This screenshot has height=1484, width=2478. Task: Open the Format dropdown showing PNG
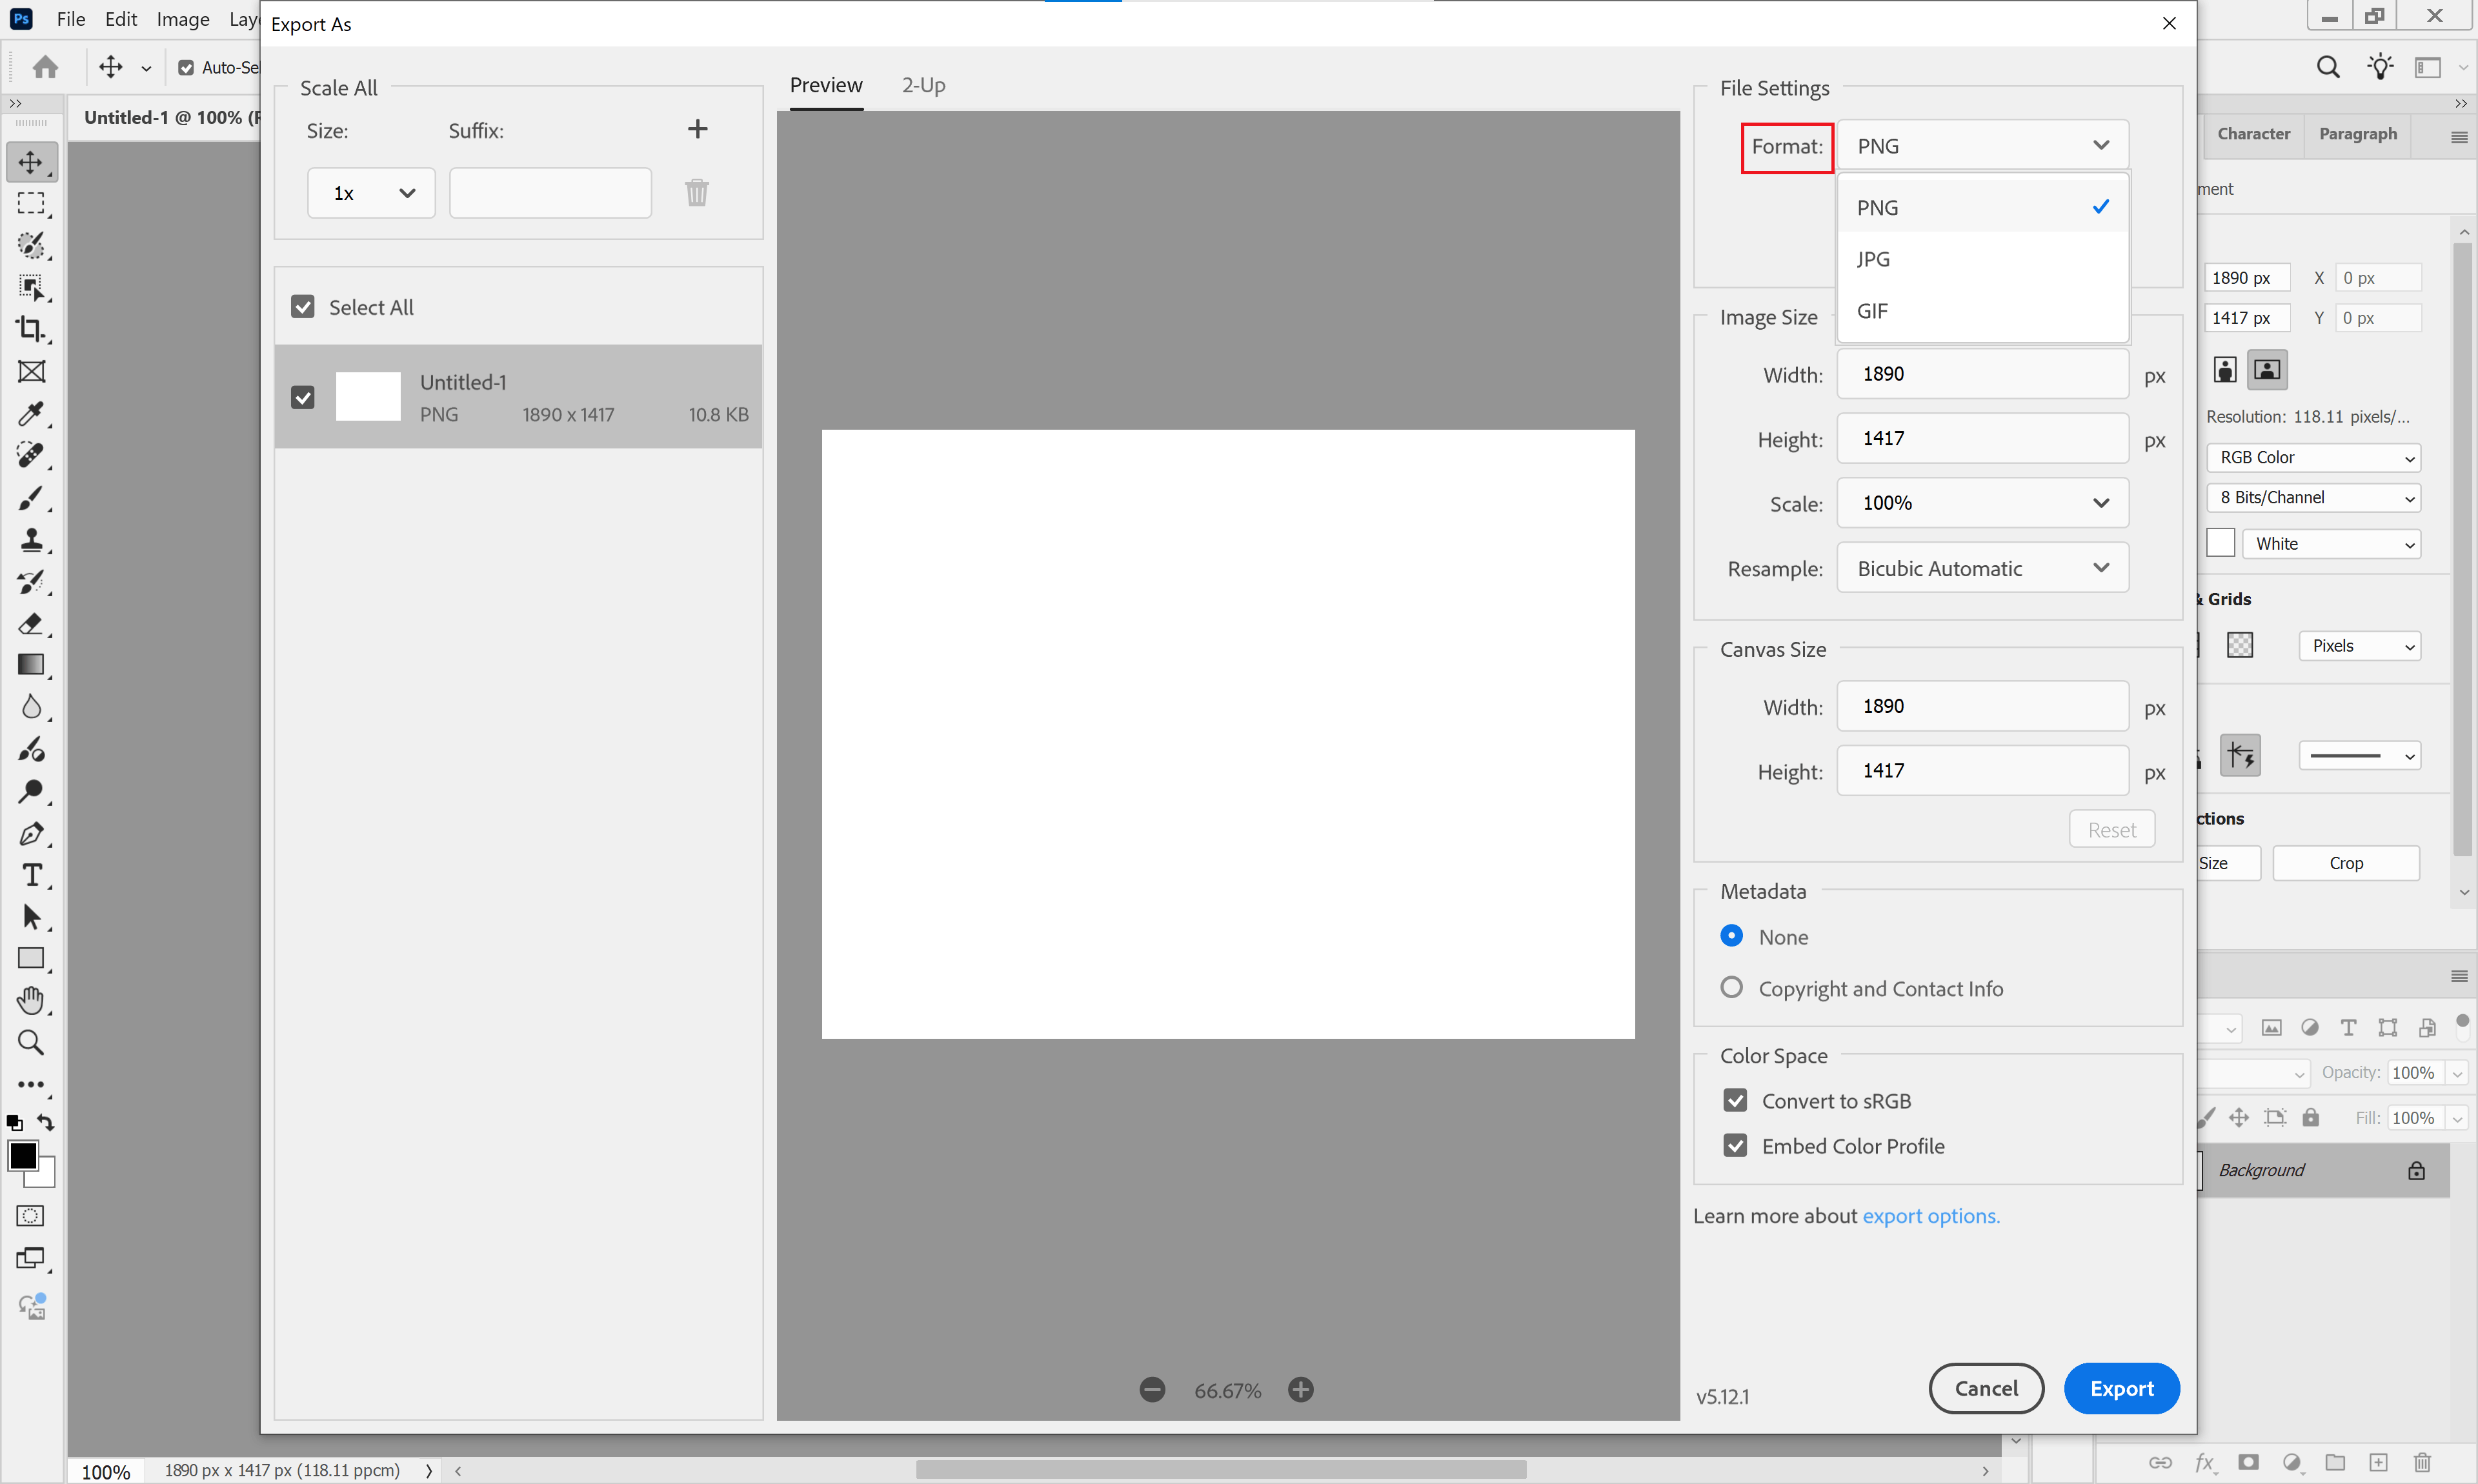pos(1982,145)
